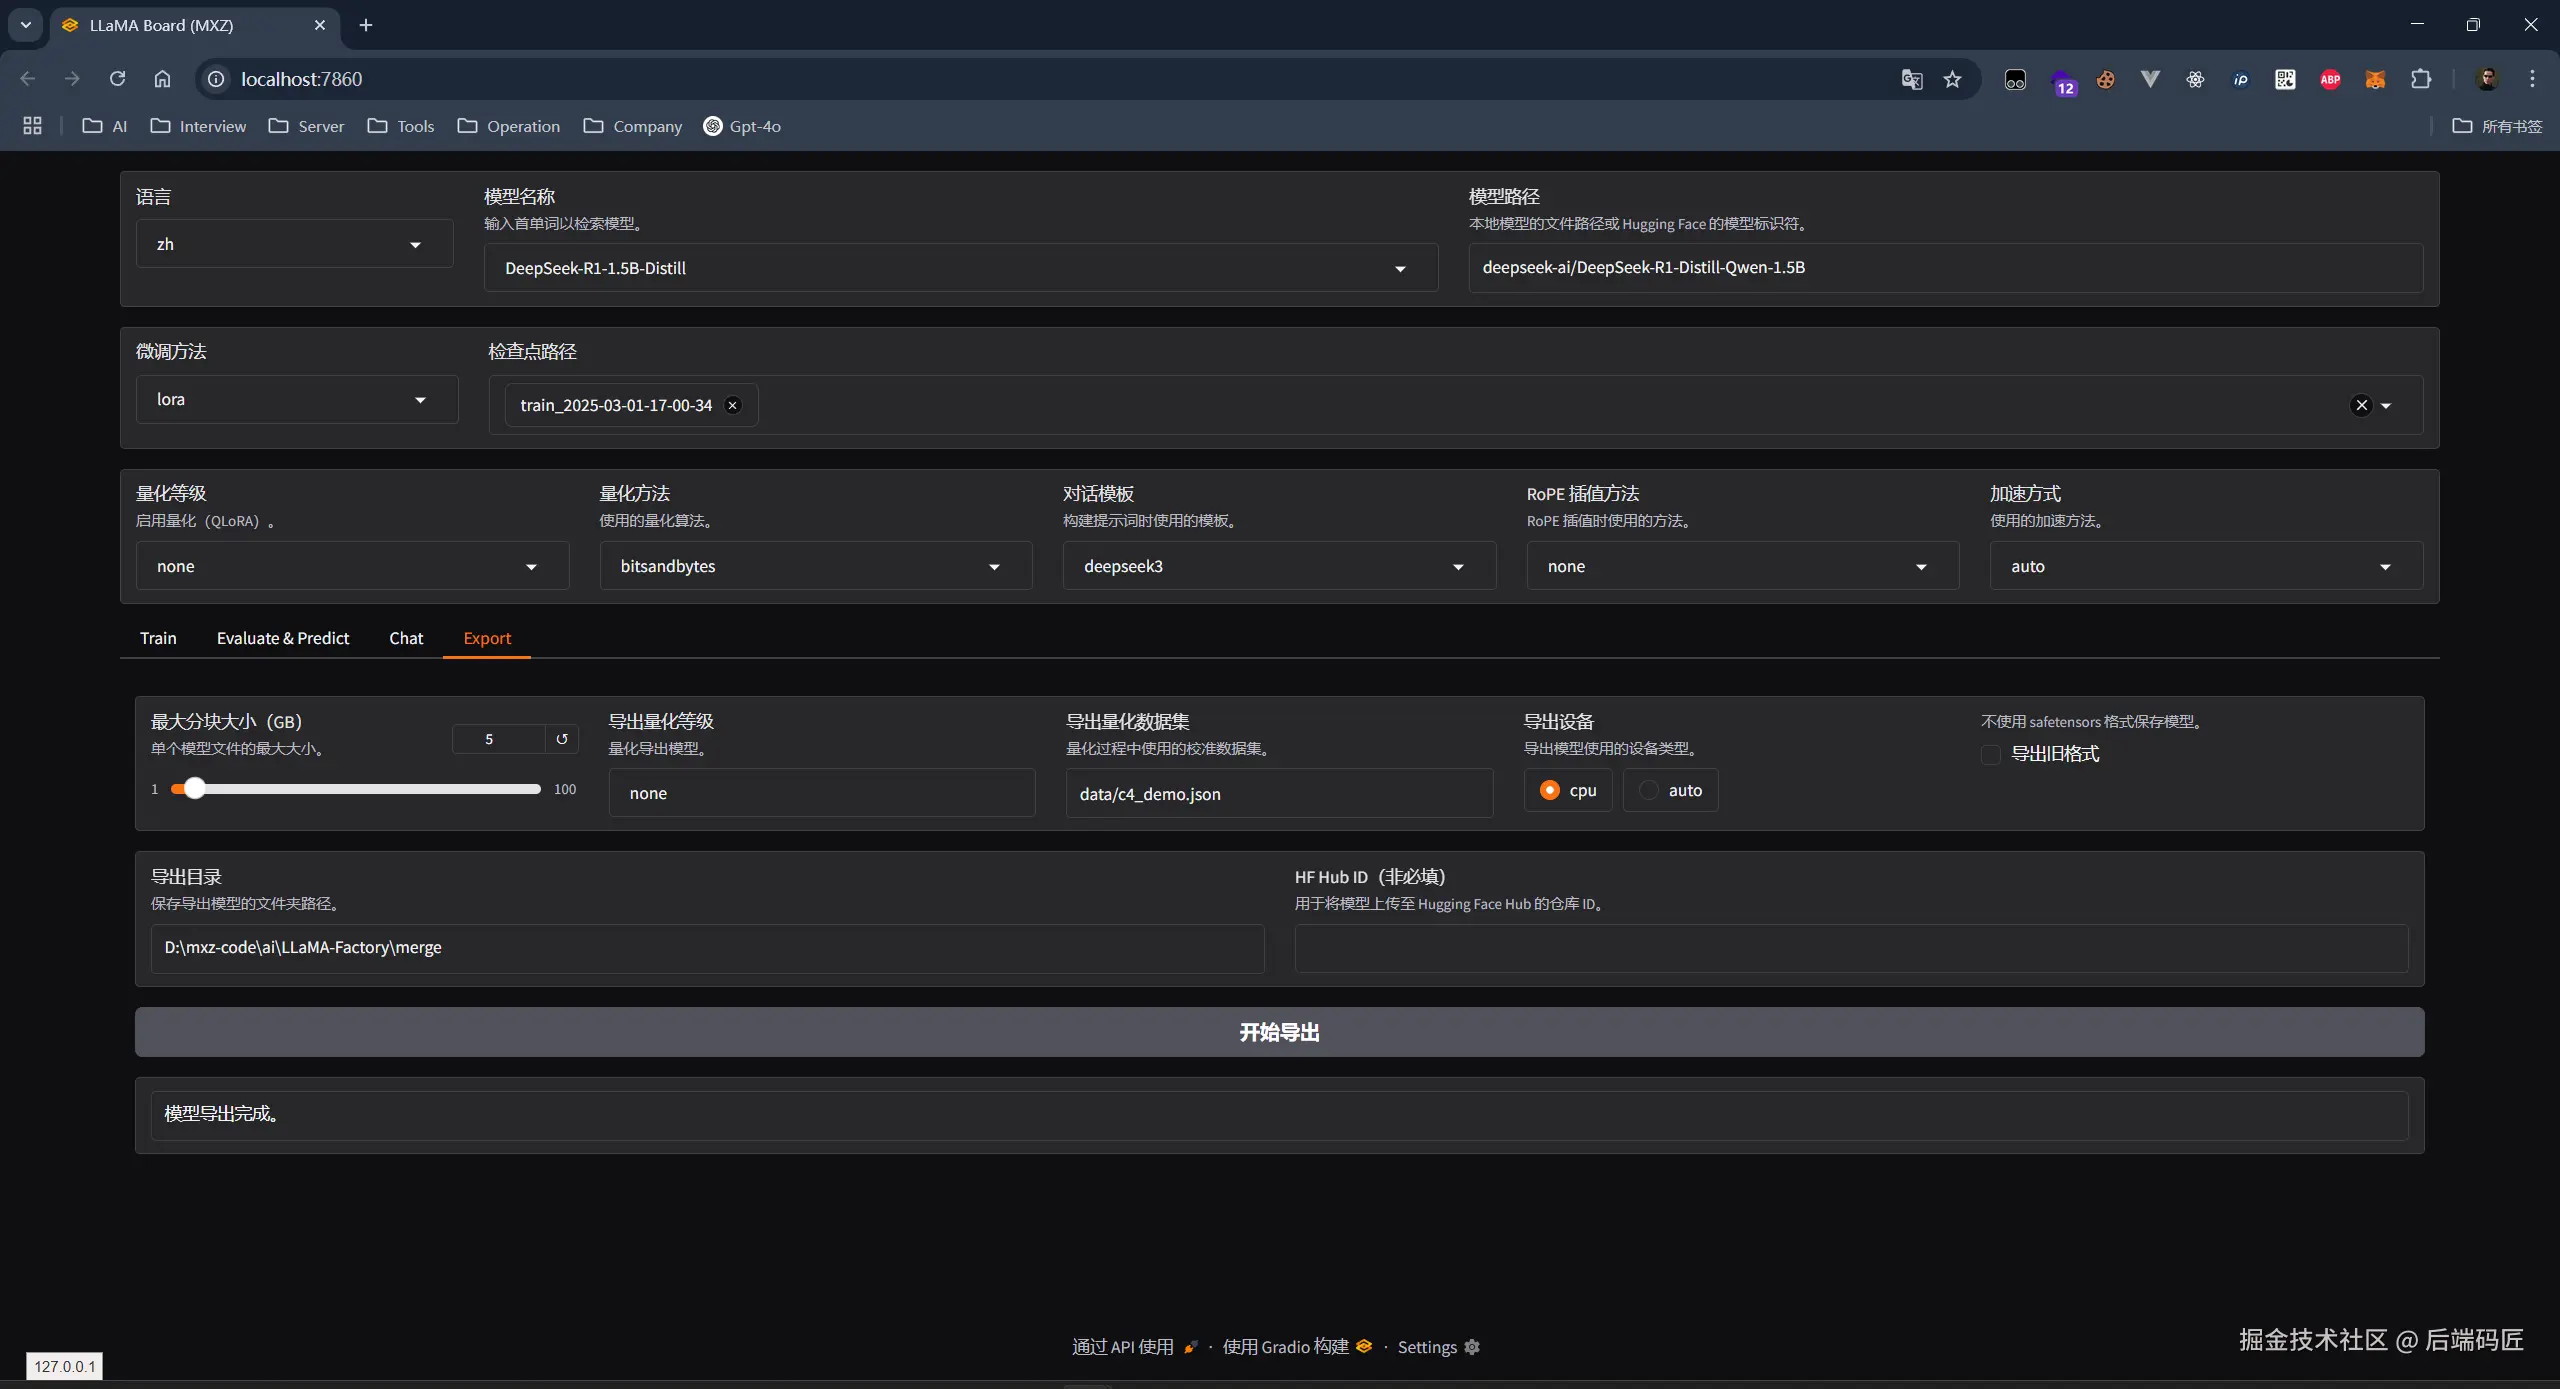Click the Google Translate icon in address bar
The height and width of the screenshot is (1389, 2560).
tap(1911, 79)
